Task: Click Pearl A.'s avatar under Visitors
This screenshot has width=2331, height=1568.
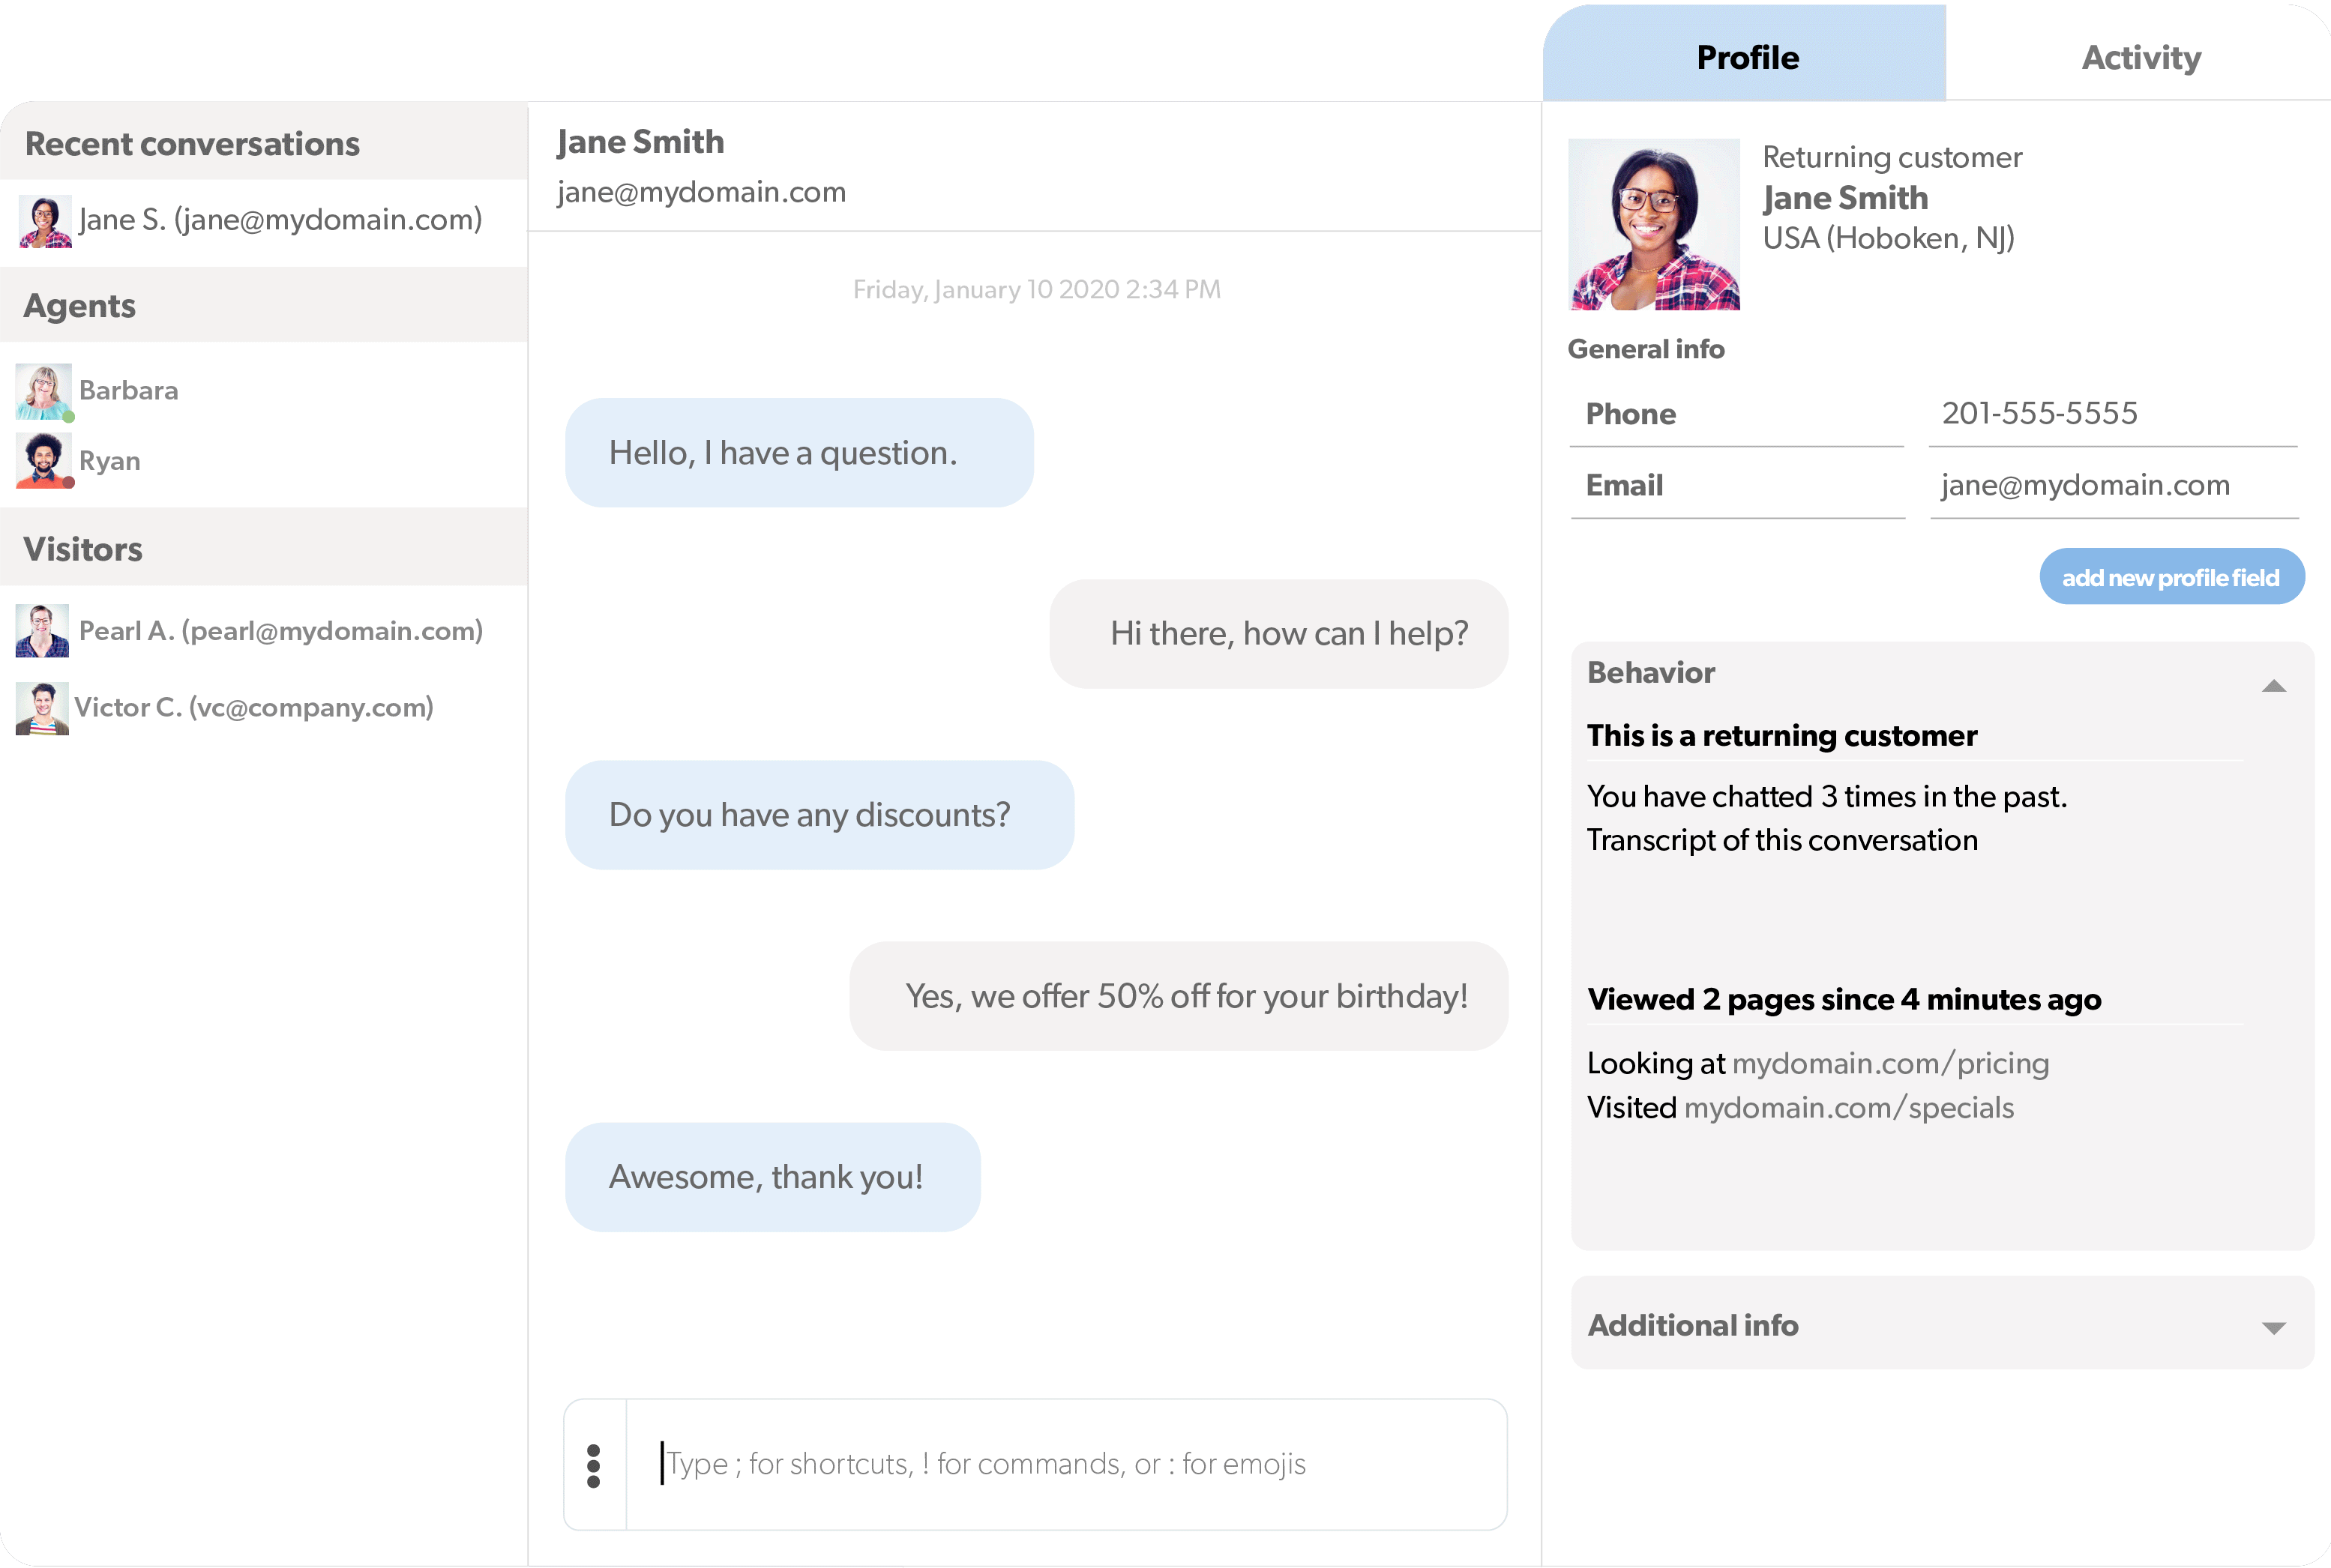Action: 42,630
